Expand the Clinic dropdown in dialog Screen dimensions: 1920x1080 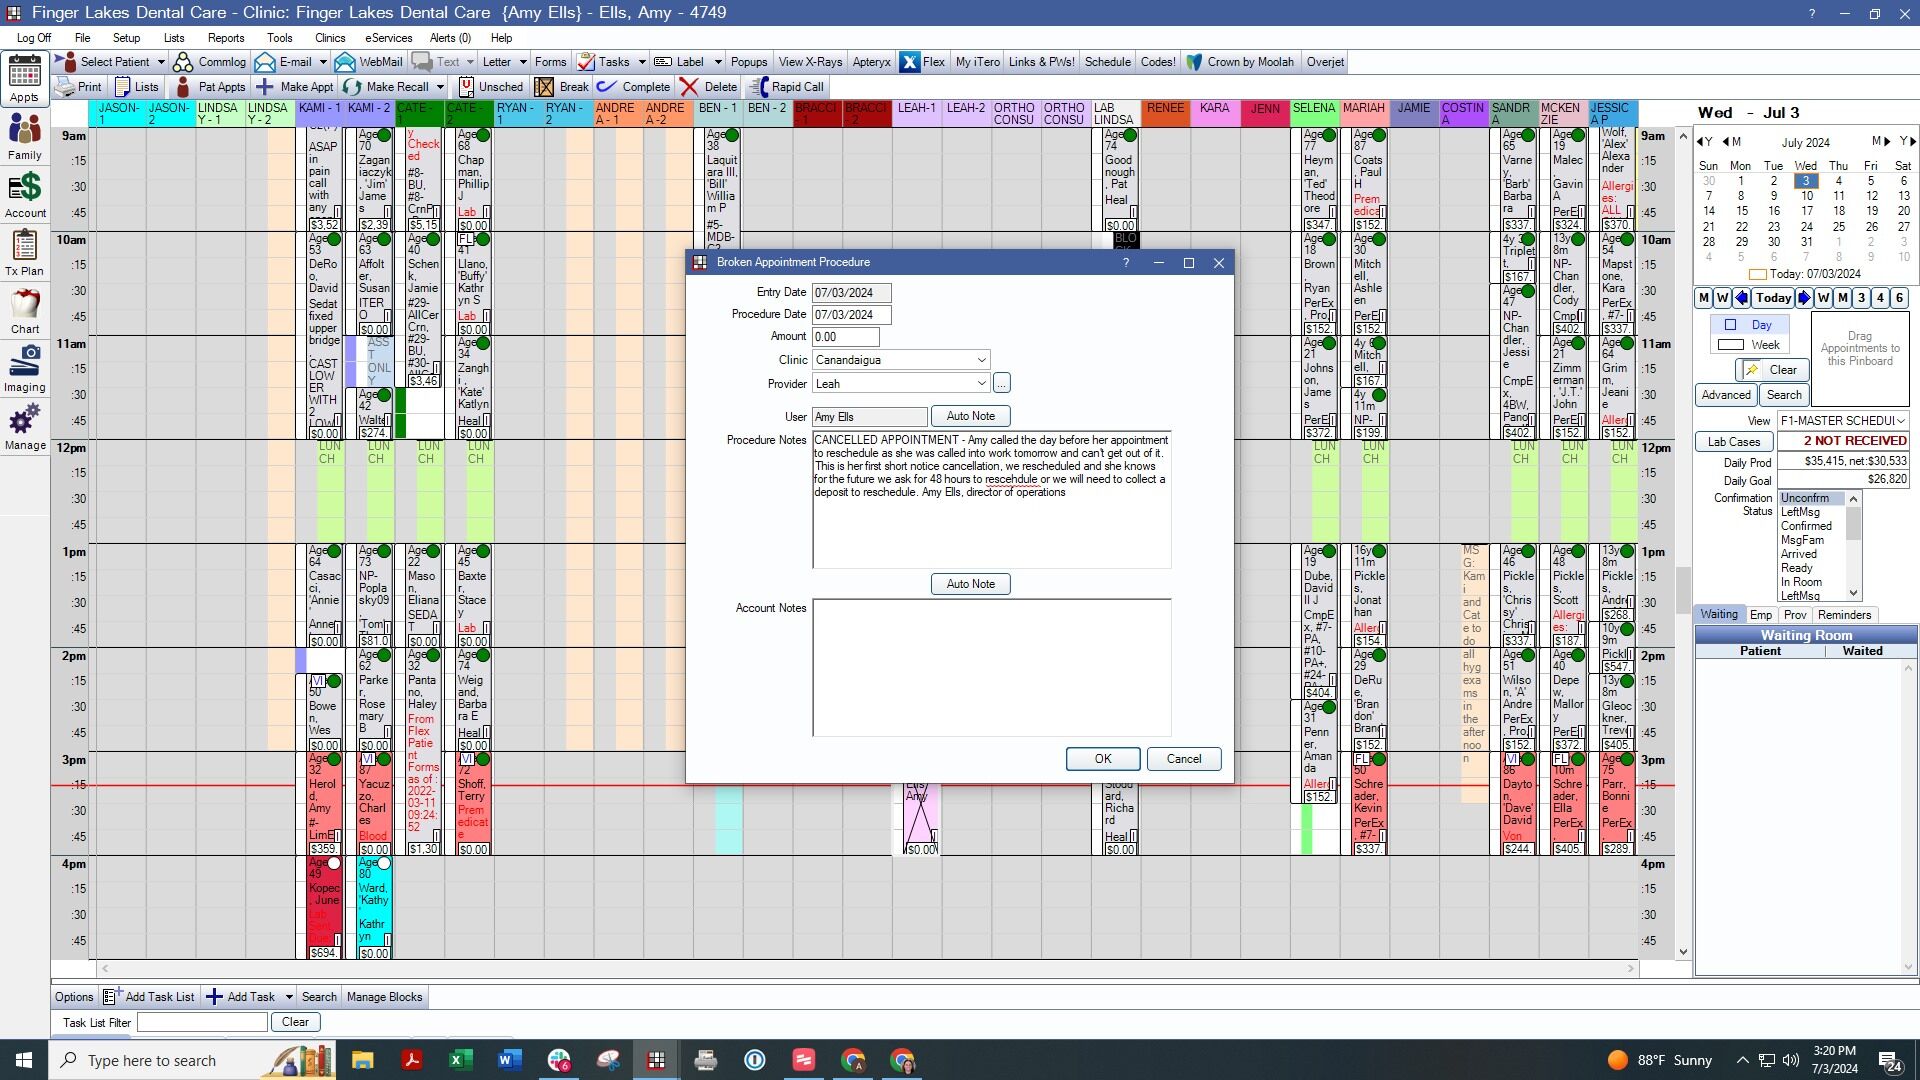tap(981, 360)
